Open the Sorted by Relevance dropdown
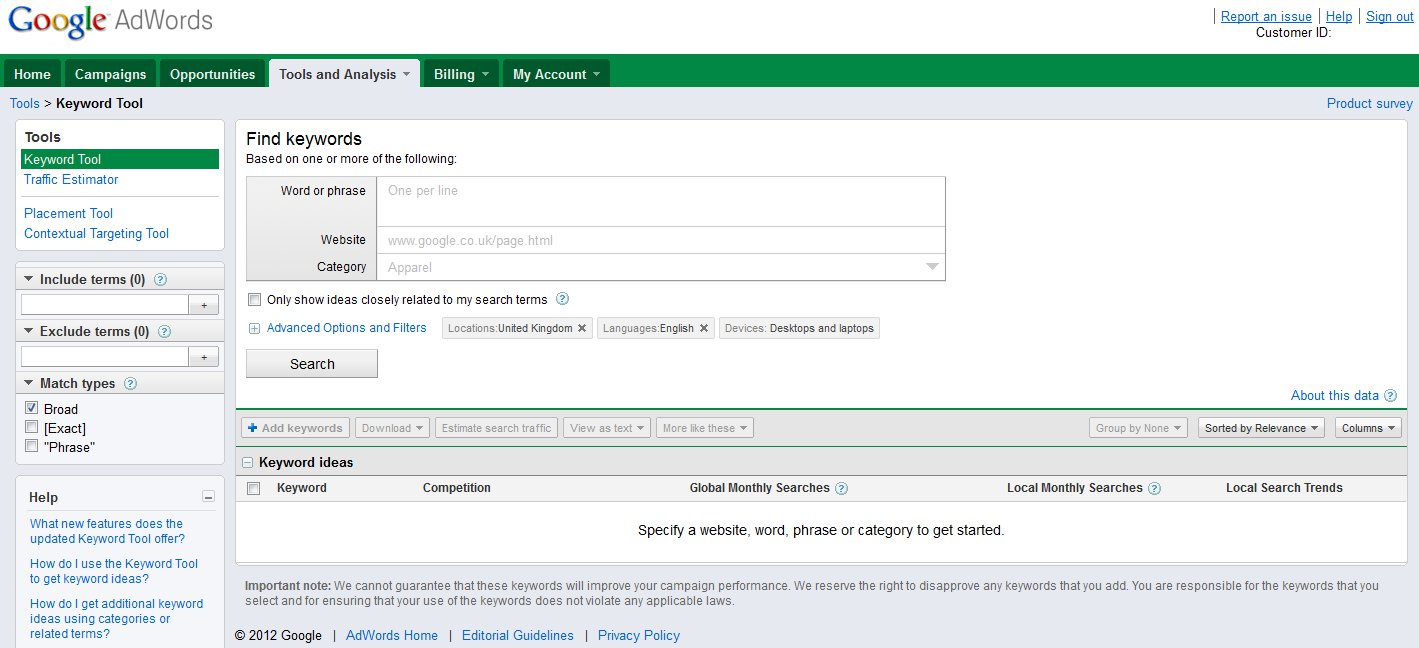The width and height of the screenshot is (1419, 648). (x=1261, y=428)
